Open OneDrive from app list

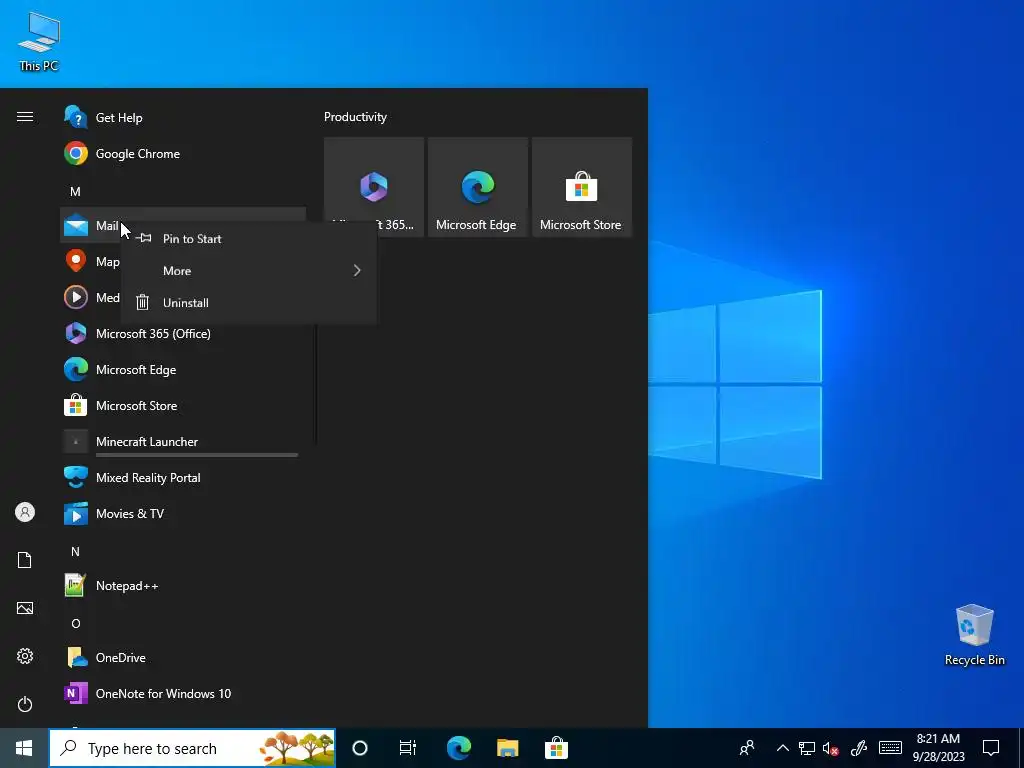pyautogui.click(x=183, y=658)
